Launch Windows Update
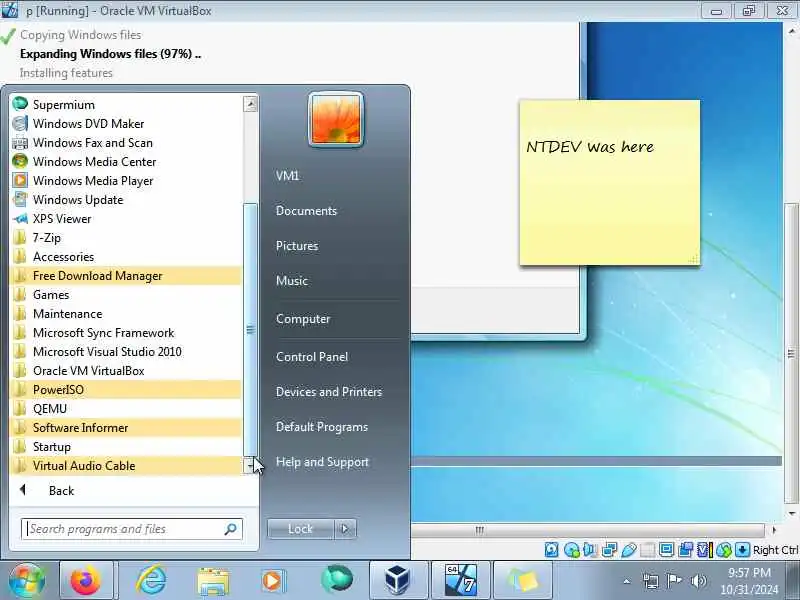The height and width of the screenshot is (600, 800). pos(126,199)
